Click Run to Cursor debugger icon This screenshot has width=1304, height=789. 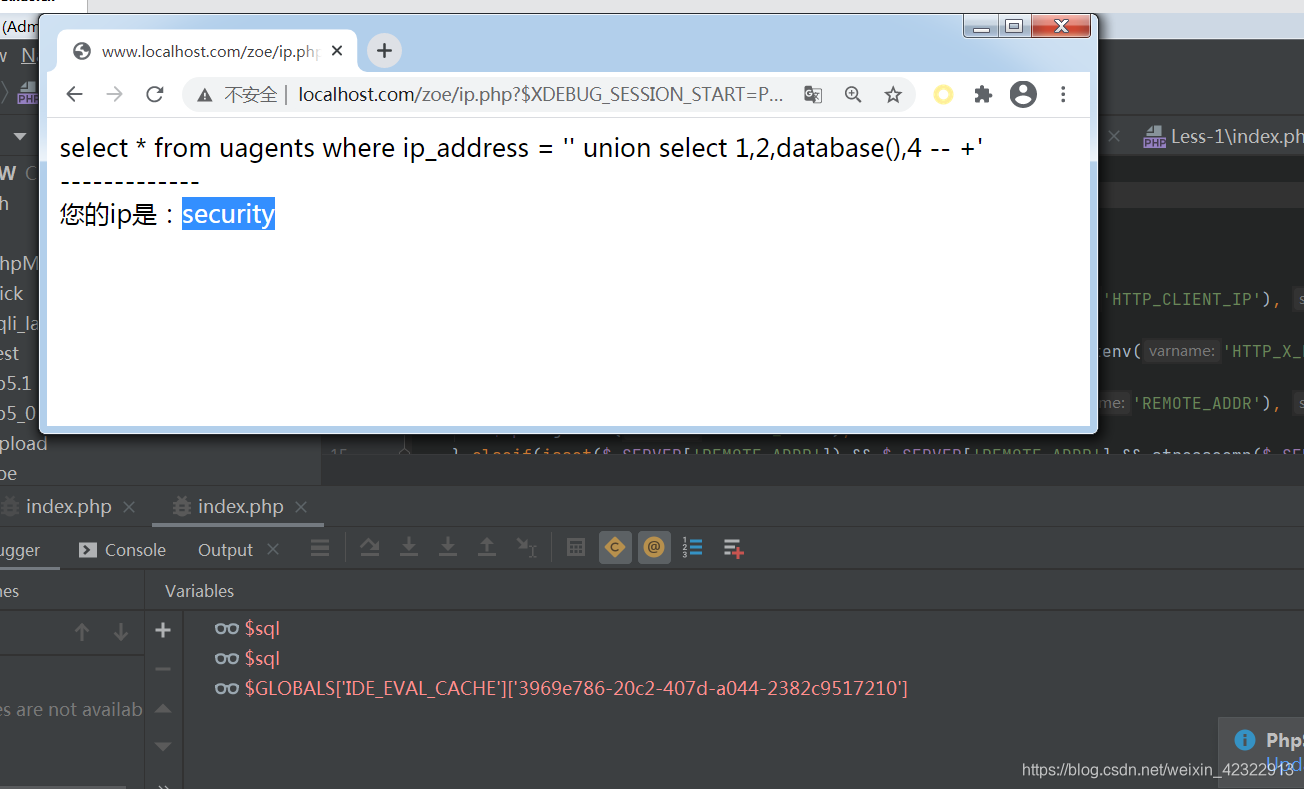(526, 547)
